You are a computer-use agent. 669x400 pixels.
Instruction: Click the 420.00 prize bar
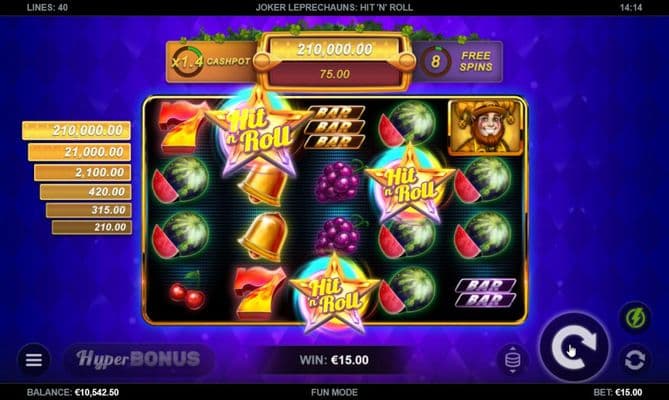point(85,192)
